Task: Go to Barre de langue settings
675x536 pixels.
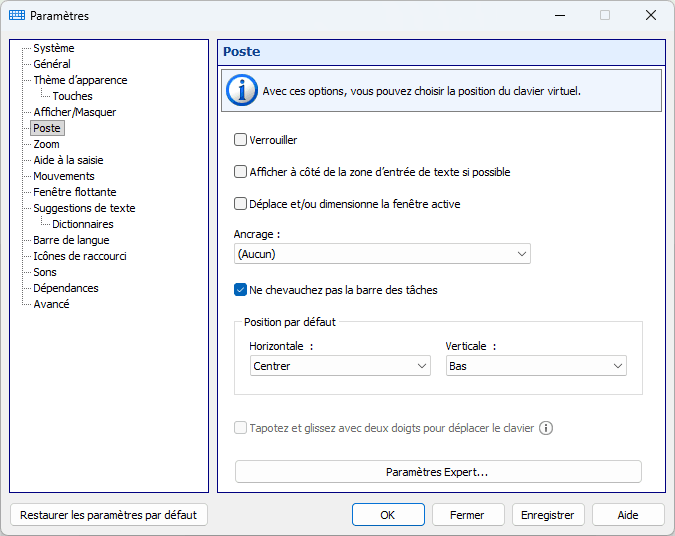Action: coord(71,240)
